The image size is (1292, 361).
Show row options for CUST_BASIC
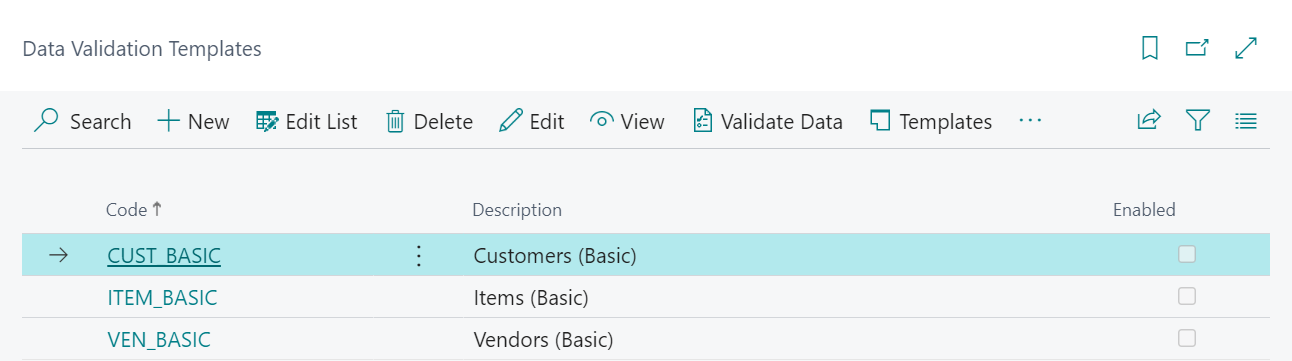click(x=419, y=256)
